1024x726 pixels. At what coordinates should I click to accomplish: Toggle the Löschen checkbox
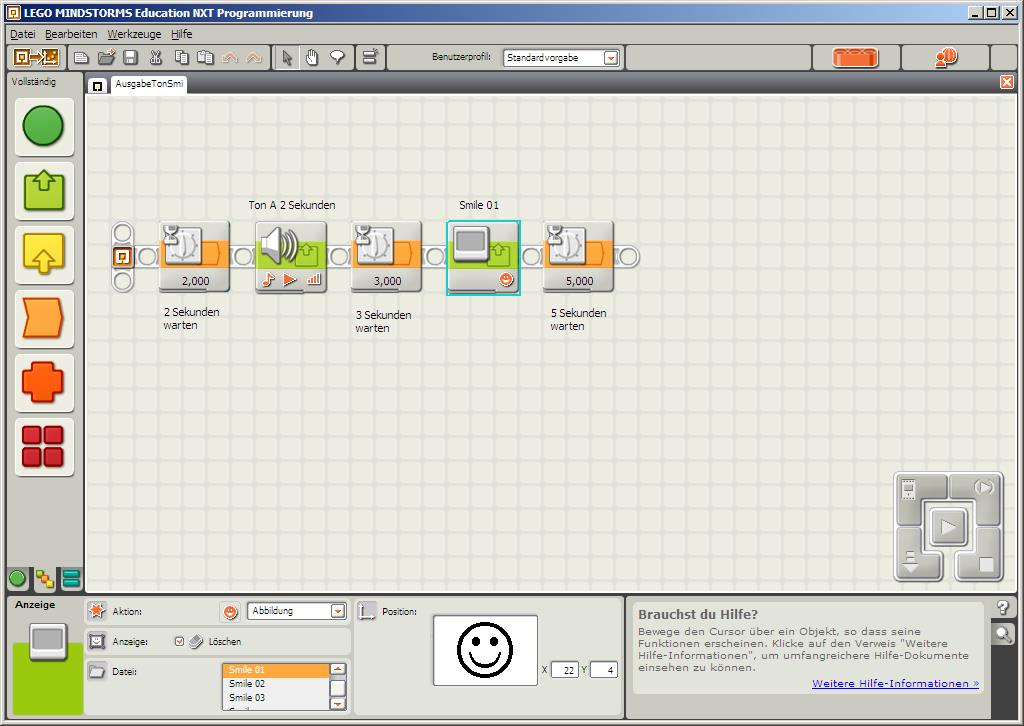pyautogui.click(x=180, y=641)
